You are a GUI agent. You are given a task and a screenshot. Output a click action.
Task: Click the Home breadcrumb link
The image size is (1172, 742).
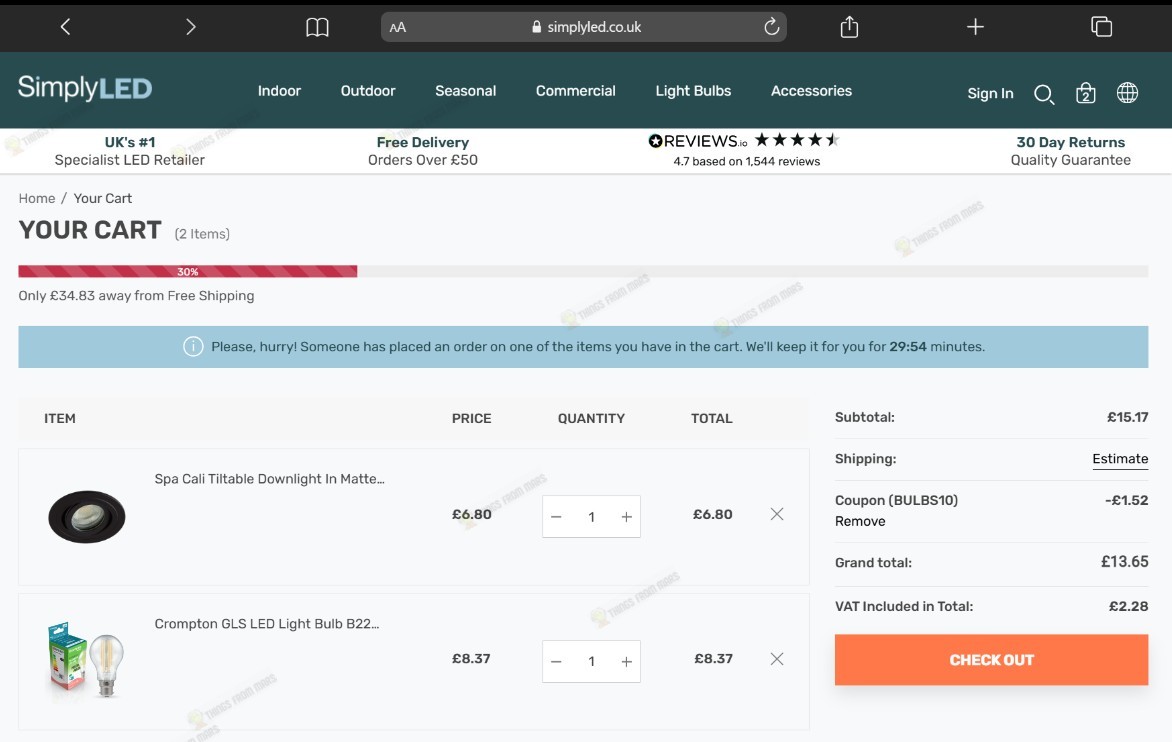[37, 198]
